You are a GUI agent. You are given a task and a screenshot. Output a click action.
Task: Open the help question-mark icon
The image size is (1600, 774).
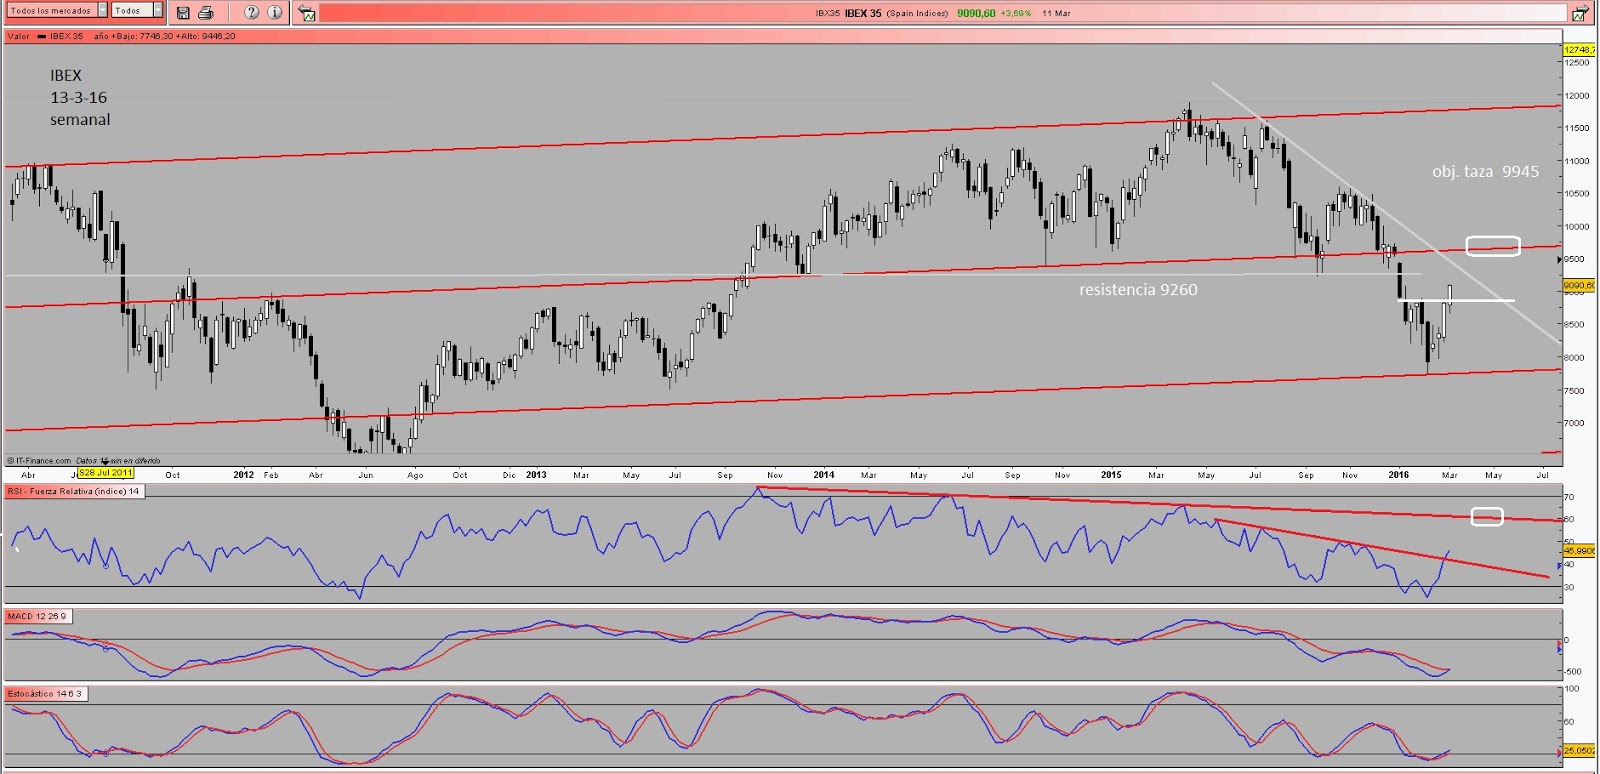252,13
